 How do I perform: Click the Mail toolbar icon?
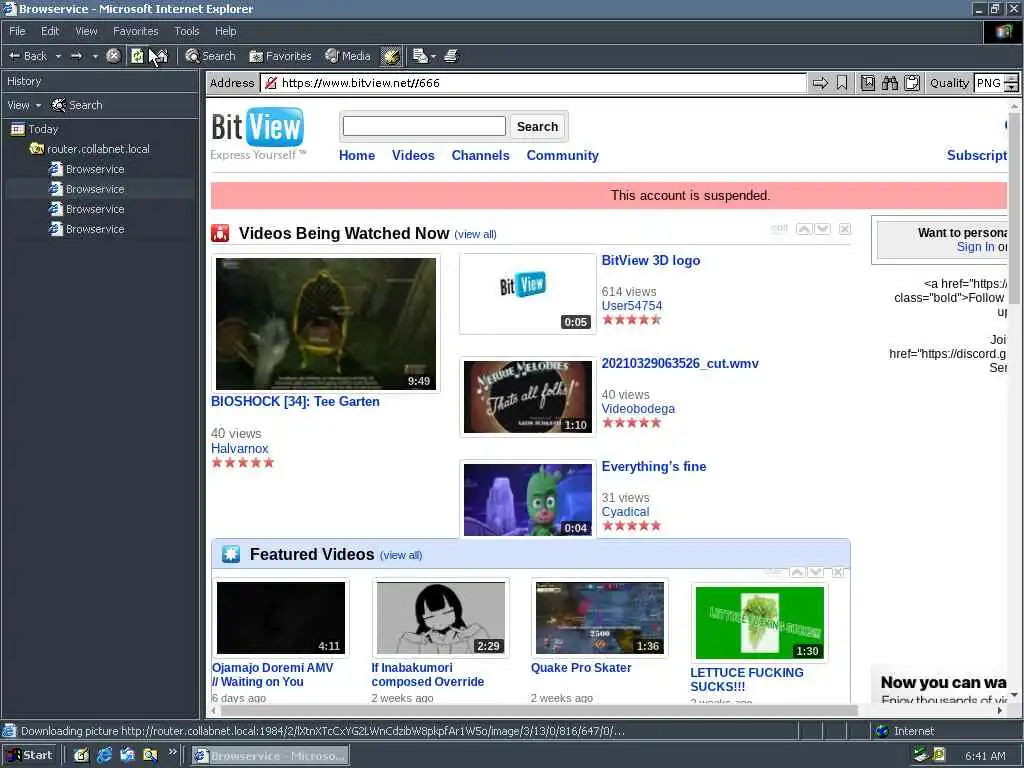pyautogui.click(x=420, y=56)
